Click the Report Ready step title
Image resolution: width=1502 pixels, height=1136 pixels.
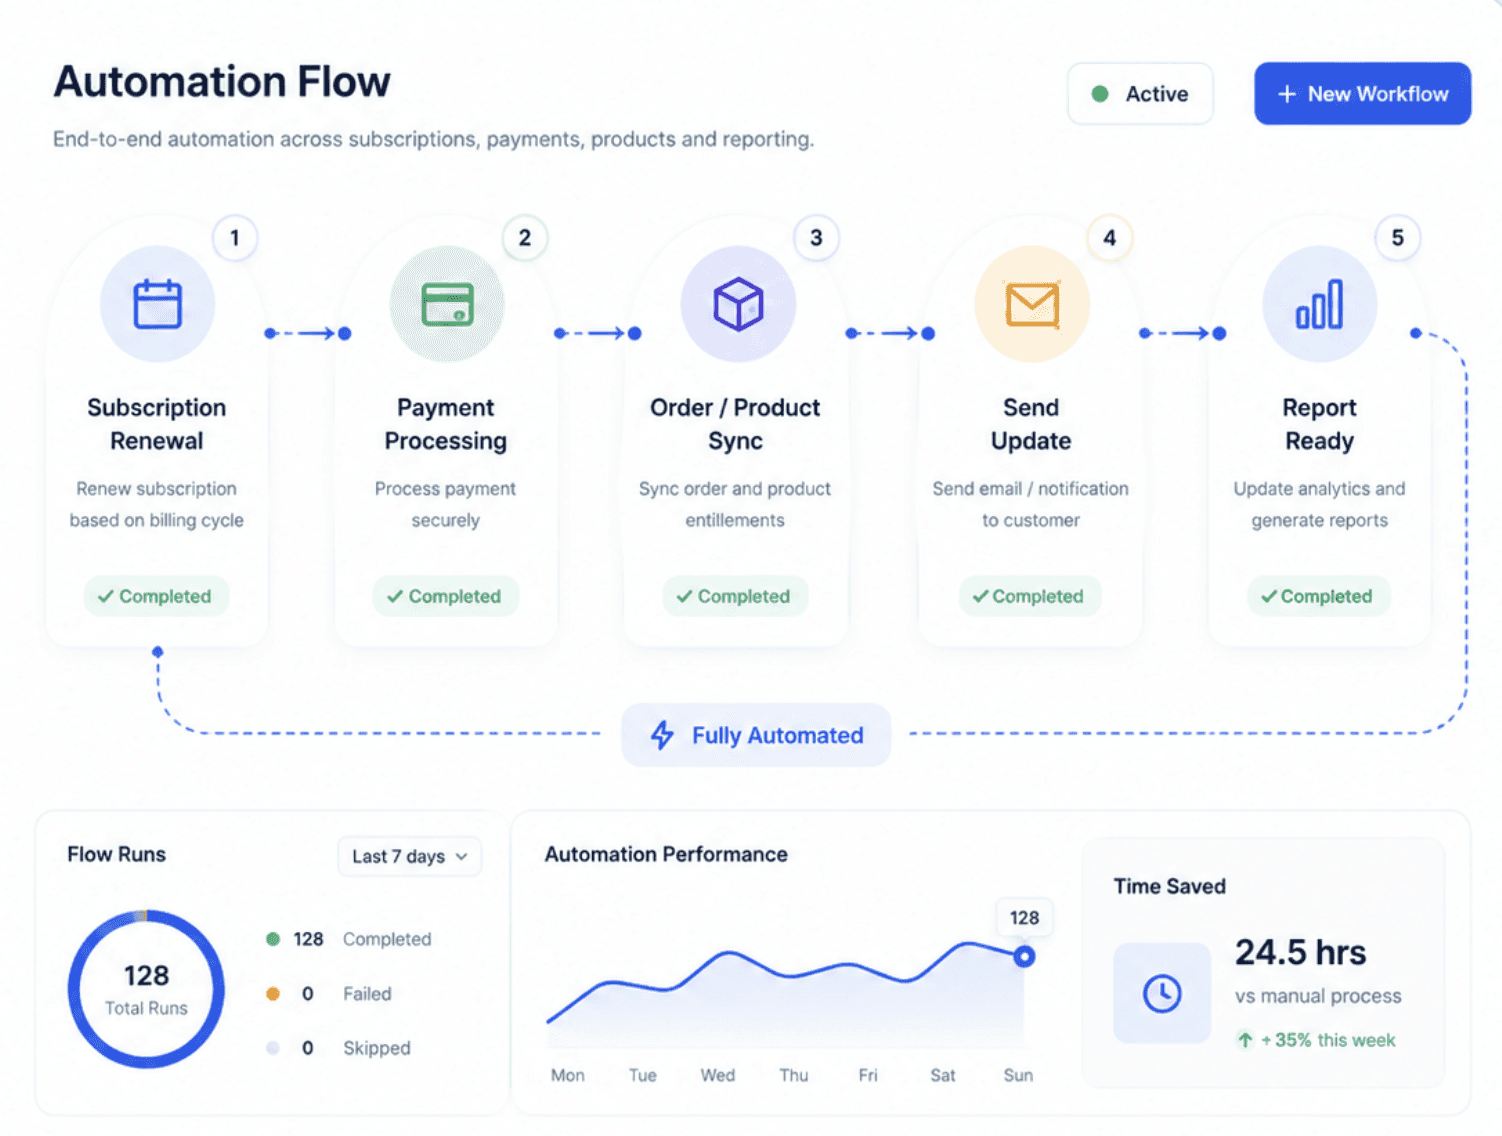click(x=1320, y=424)
